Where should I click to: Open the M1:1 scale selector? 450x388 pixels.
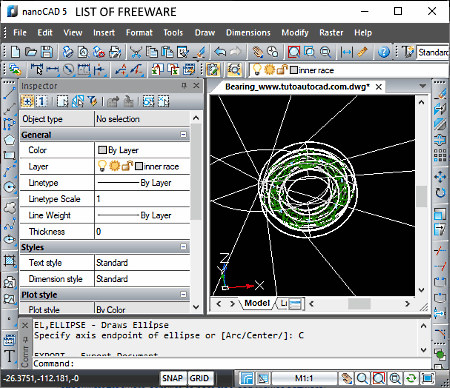click(x=304, y=378)
